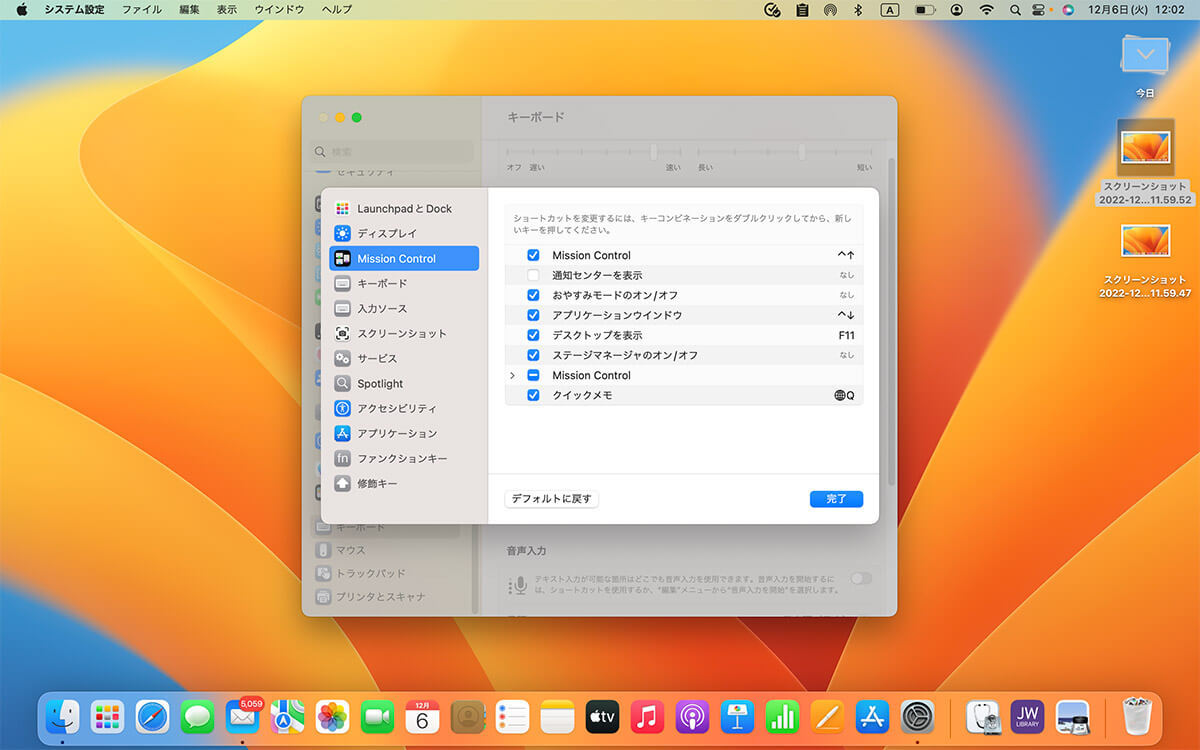1200x750 pixels.
Task: Uncheck おやすみモードのオン/オフ checkbox
Action: 533,295
